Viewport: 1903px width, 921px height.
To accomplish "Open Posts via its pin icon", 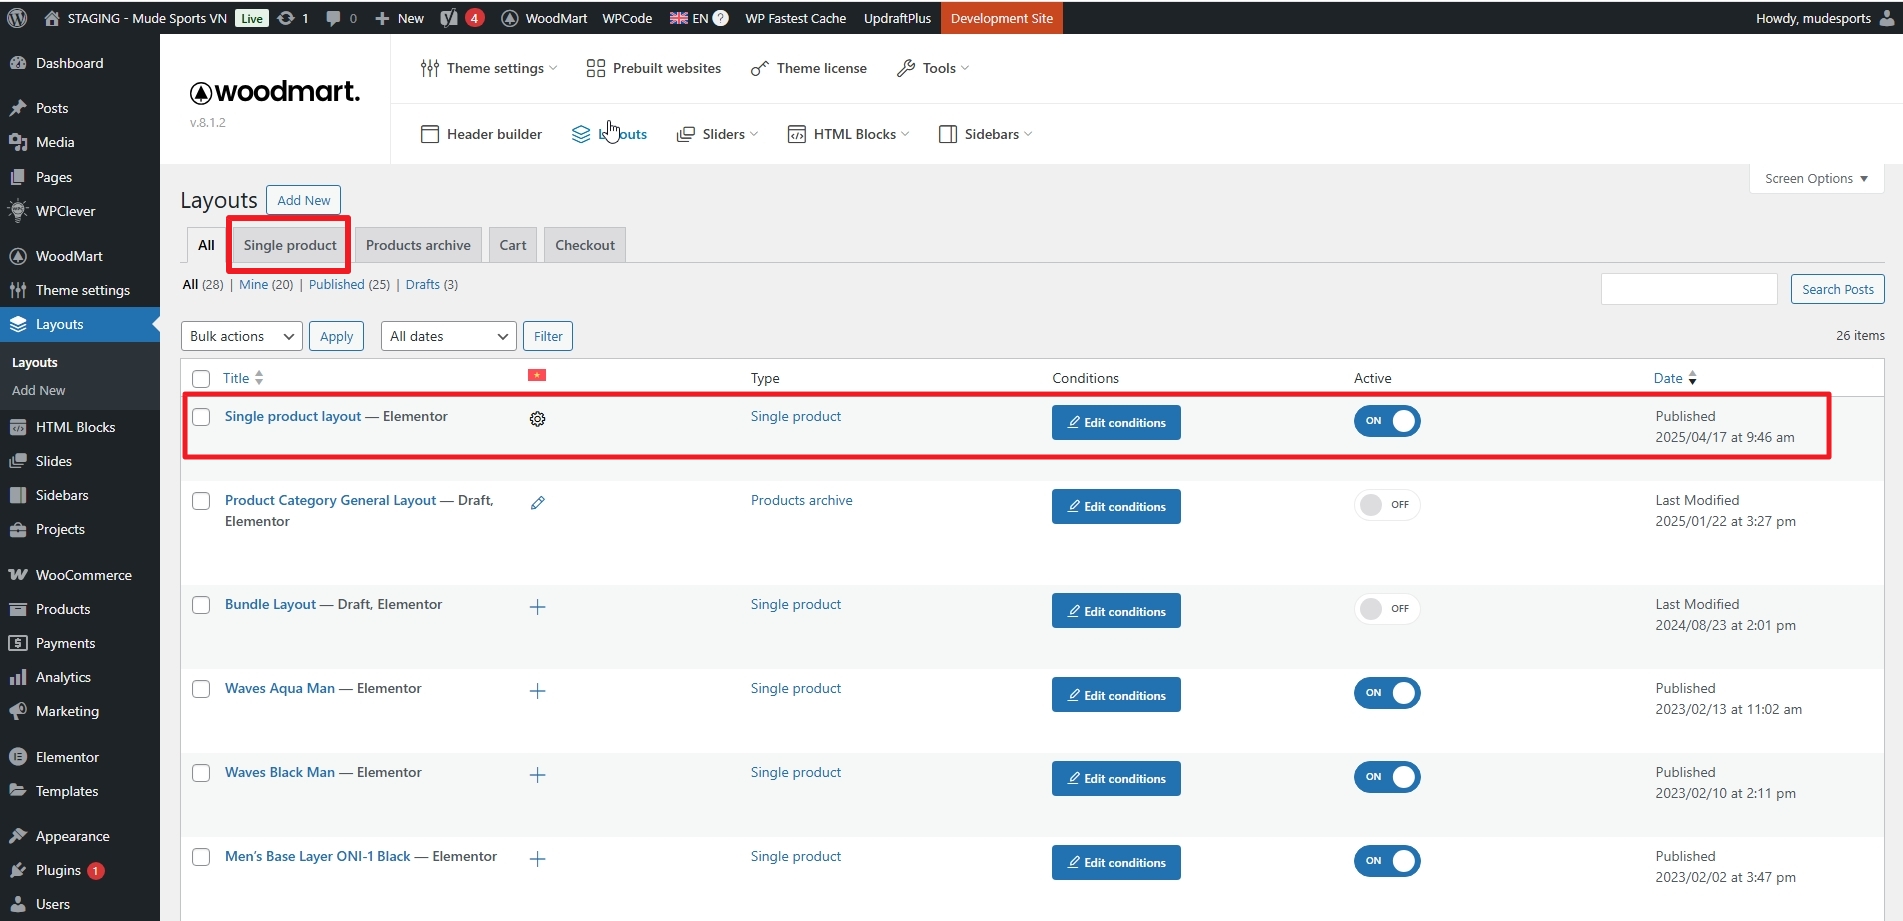I will tap(17, 108).
